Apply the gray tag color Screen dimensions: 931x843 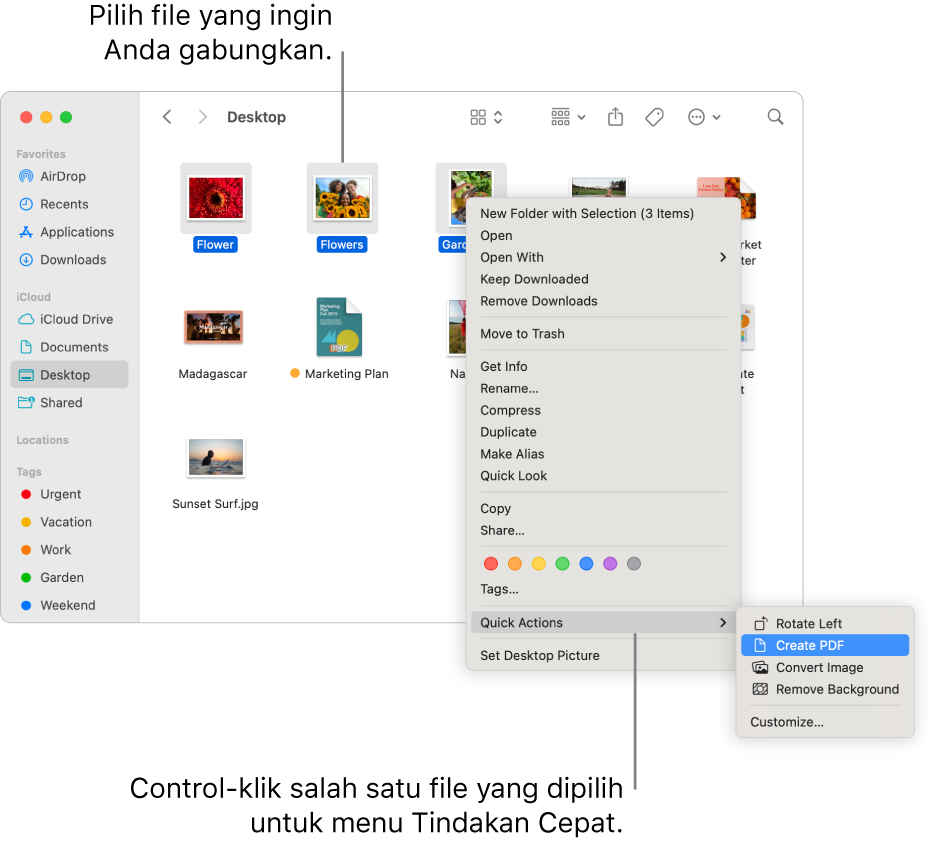634,564
